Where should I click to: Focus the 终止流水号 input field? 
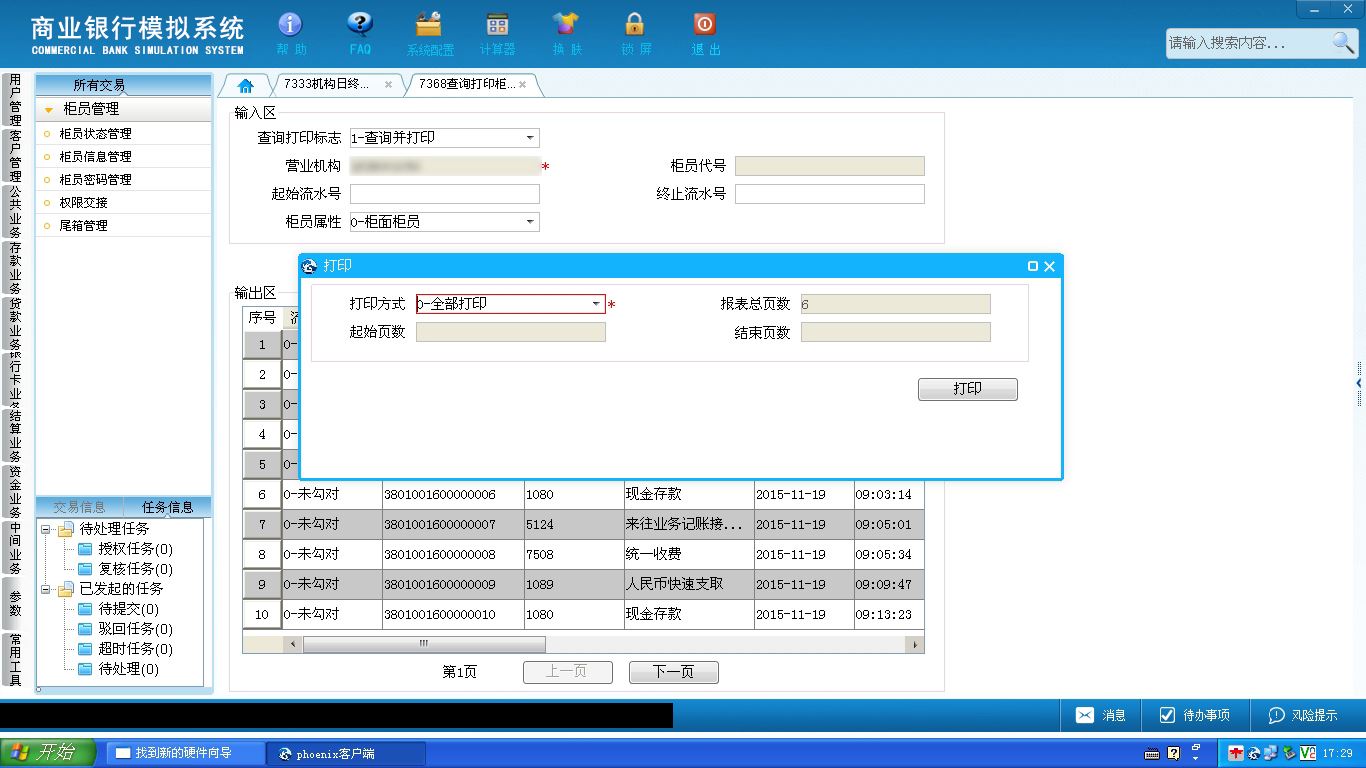(829, 194)
